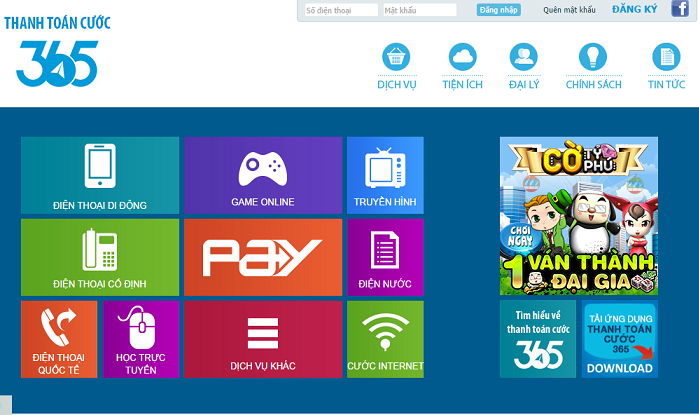Screen dimensions: 699x415
Task: Focus the Mật khẩu password field
Action: coord(419,10)
